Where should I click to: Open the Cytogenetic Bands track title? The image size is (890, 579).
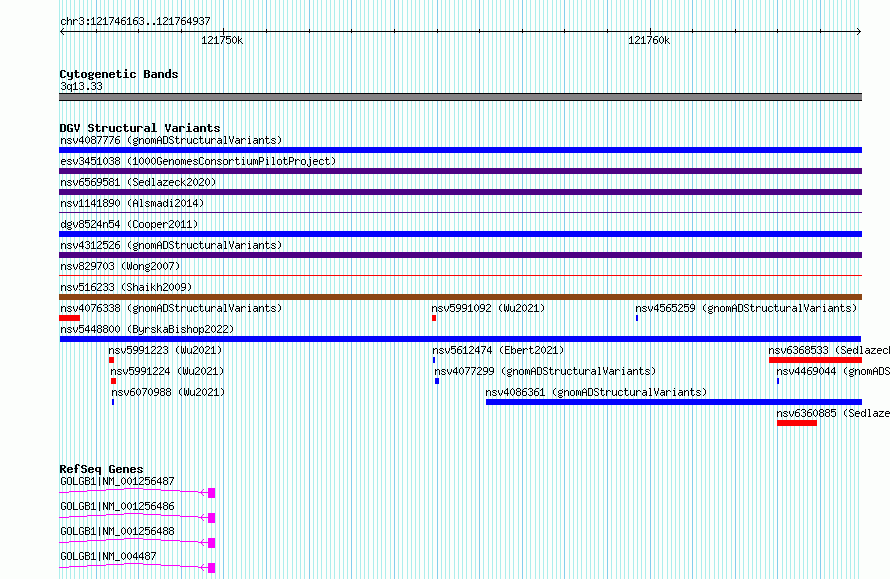[119, 74]
